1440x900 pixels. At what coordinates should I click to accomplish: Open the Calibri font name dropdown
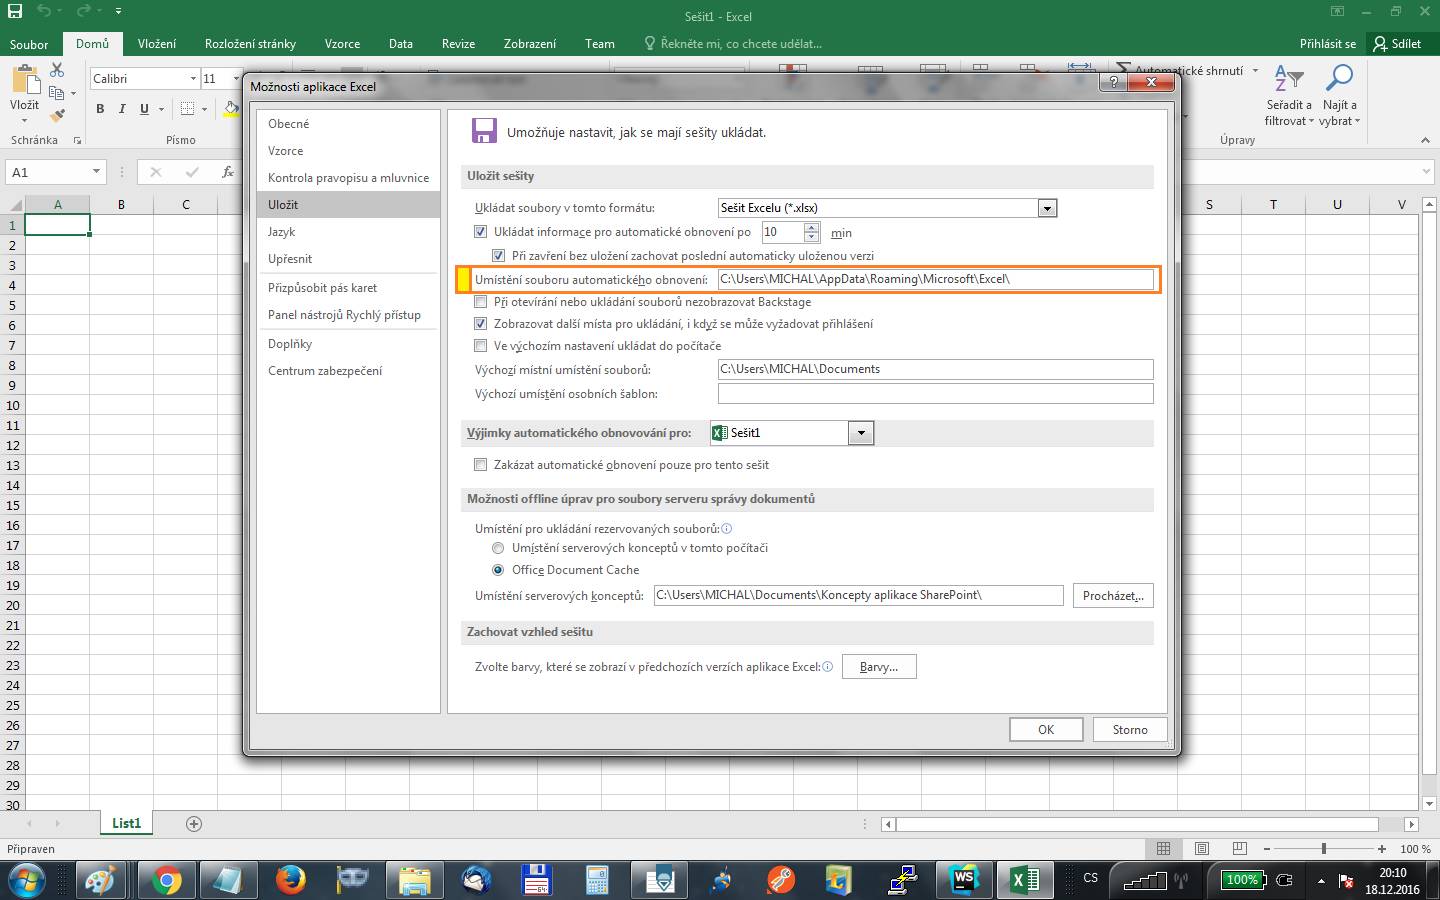pyautogui.click(x=193, y=79)
